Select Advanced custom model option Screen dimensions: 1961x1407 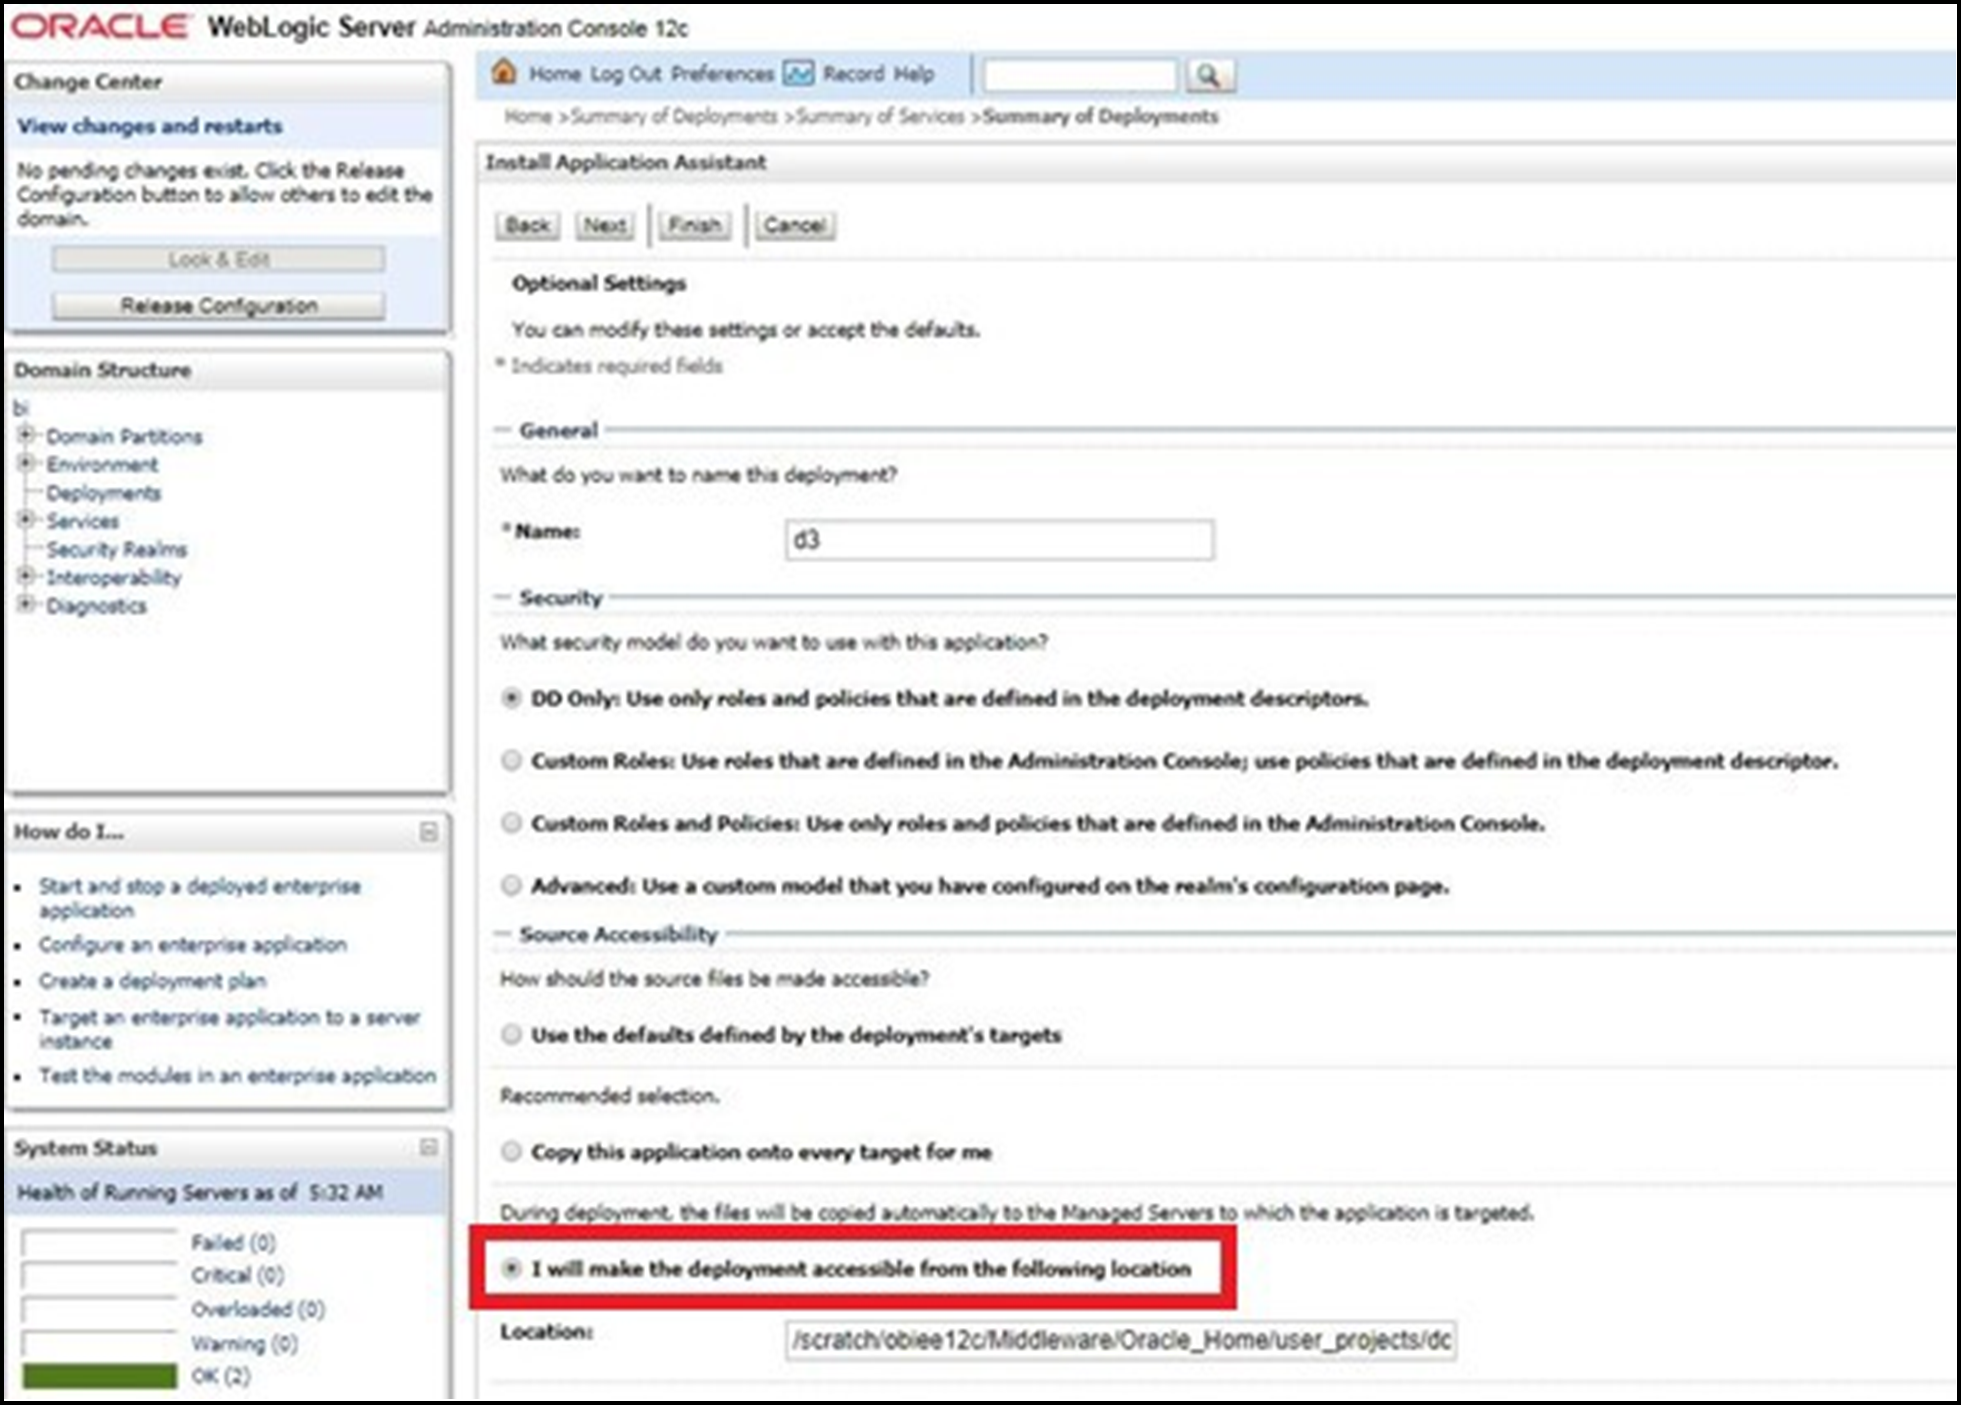coord(511,885)
